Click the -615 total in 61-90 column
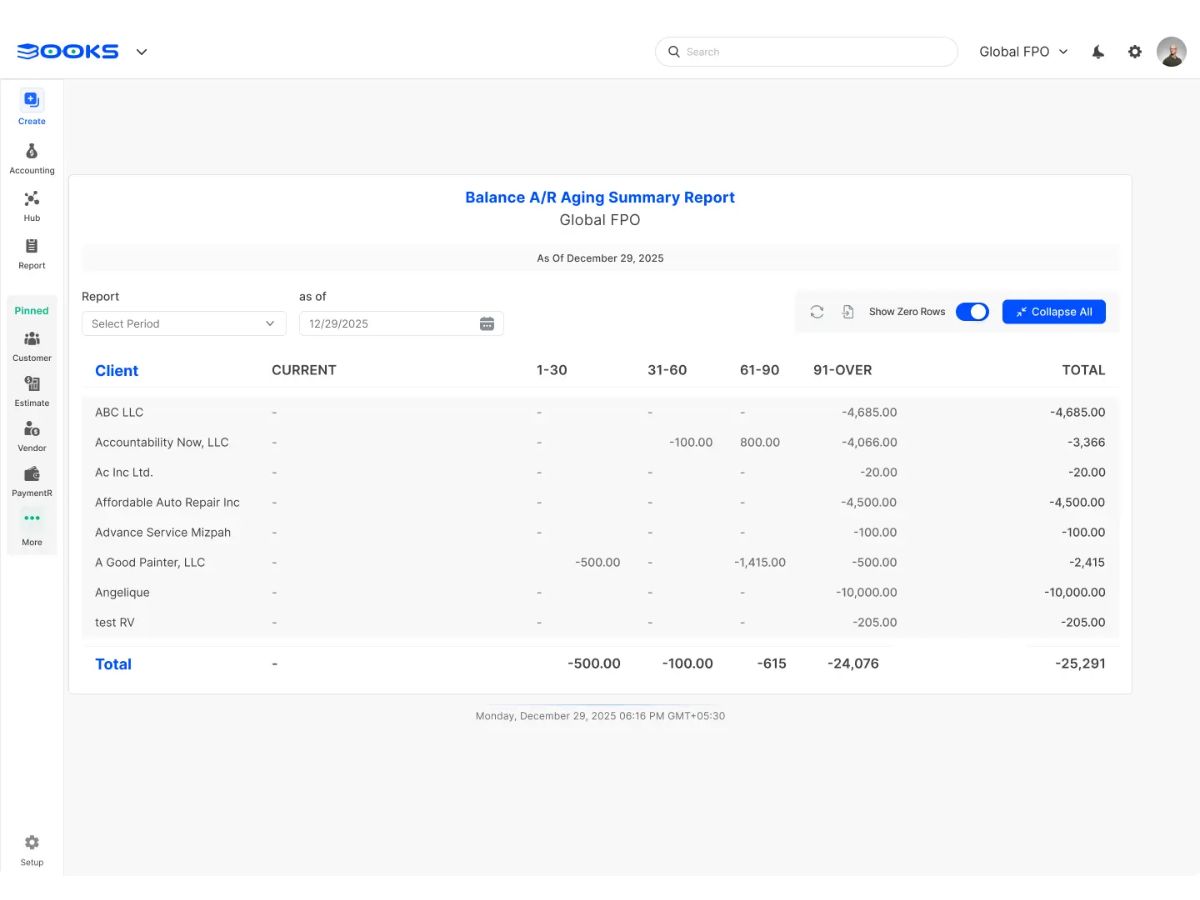The image size is (1200, 900). 771,664
